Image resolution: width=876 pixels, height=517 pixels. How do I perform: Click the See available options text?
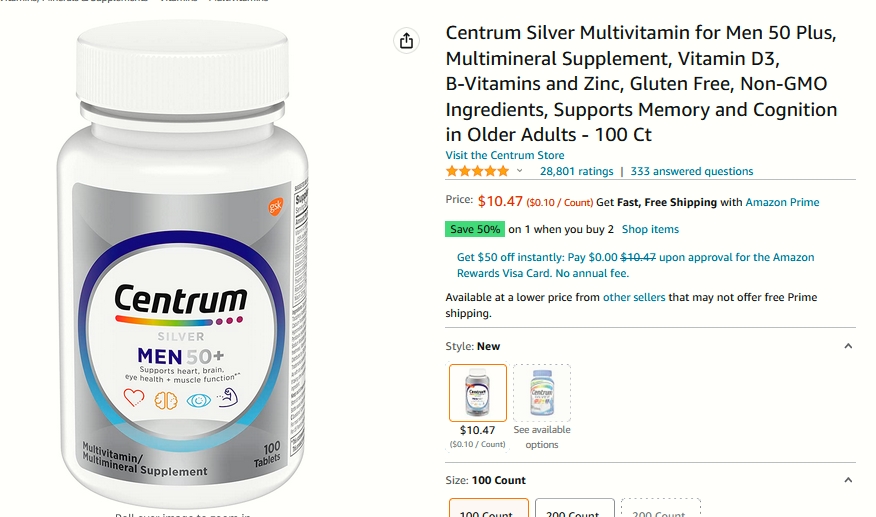point(542,437)
